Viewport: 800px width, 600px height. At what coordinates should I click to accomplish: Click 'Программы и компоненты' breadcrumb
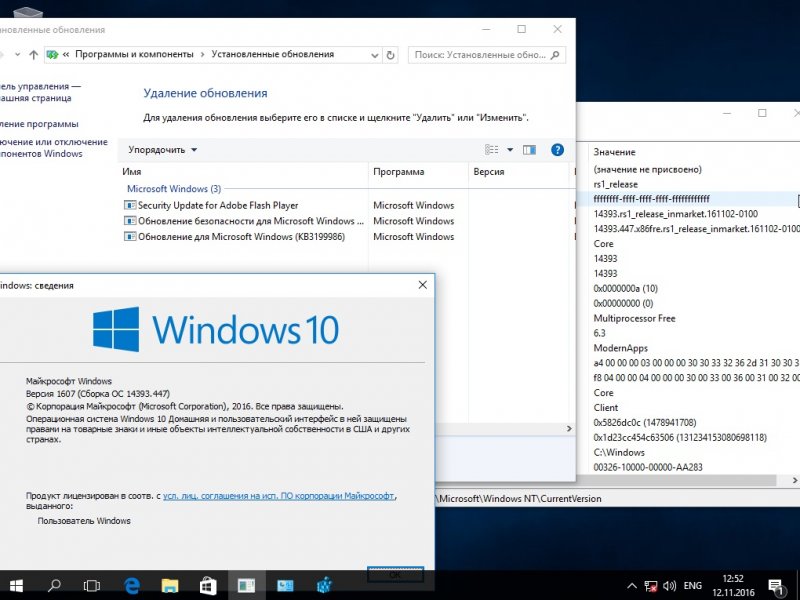click(x=134, y=54)
